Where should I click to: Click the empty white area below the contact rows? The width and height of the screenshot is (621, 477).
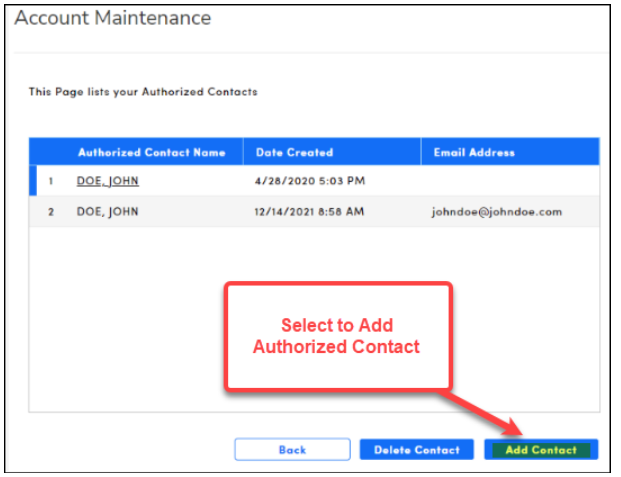(x=130, y=320)
